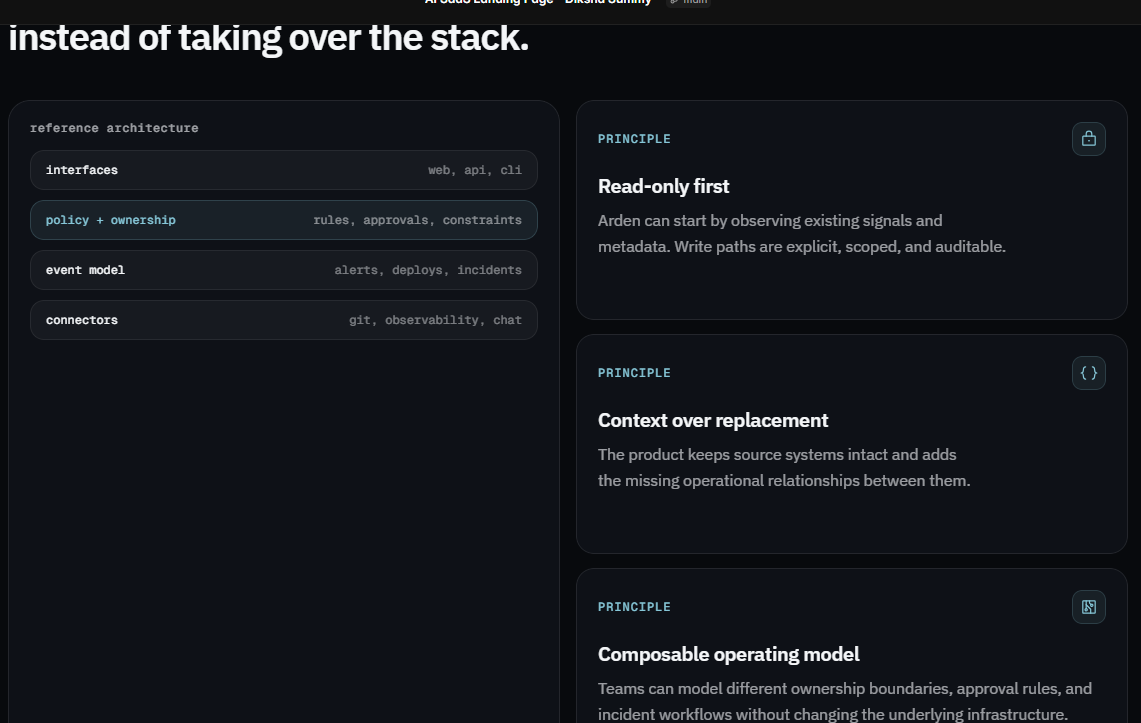Click "web, api, cli" text
Viewport: 1141px width, 723px height.
[474, 170]
